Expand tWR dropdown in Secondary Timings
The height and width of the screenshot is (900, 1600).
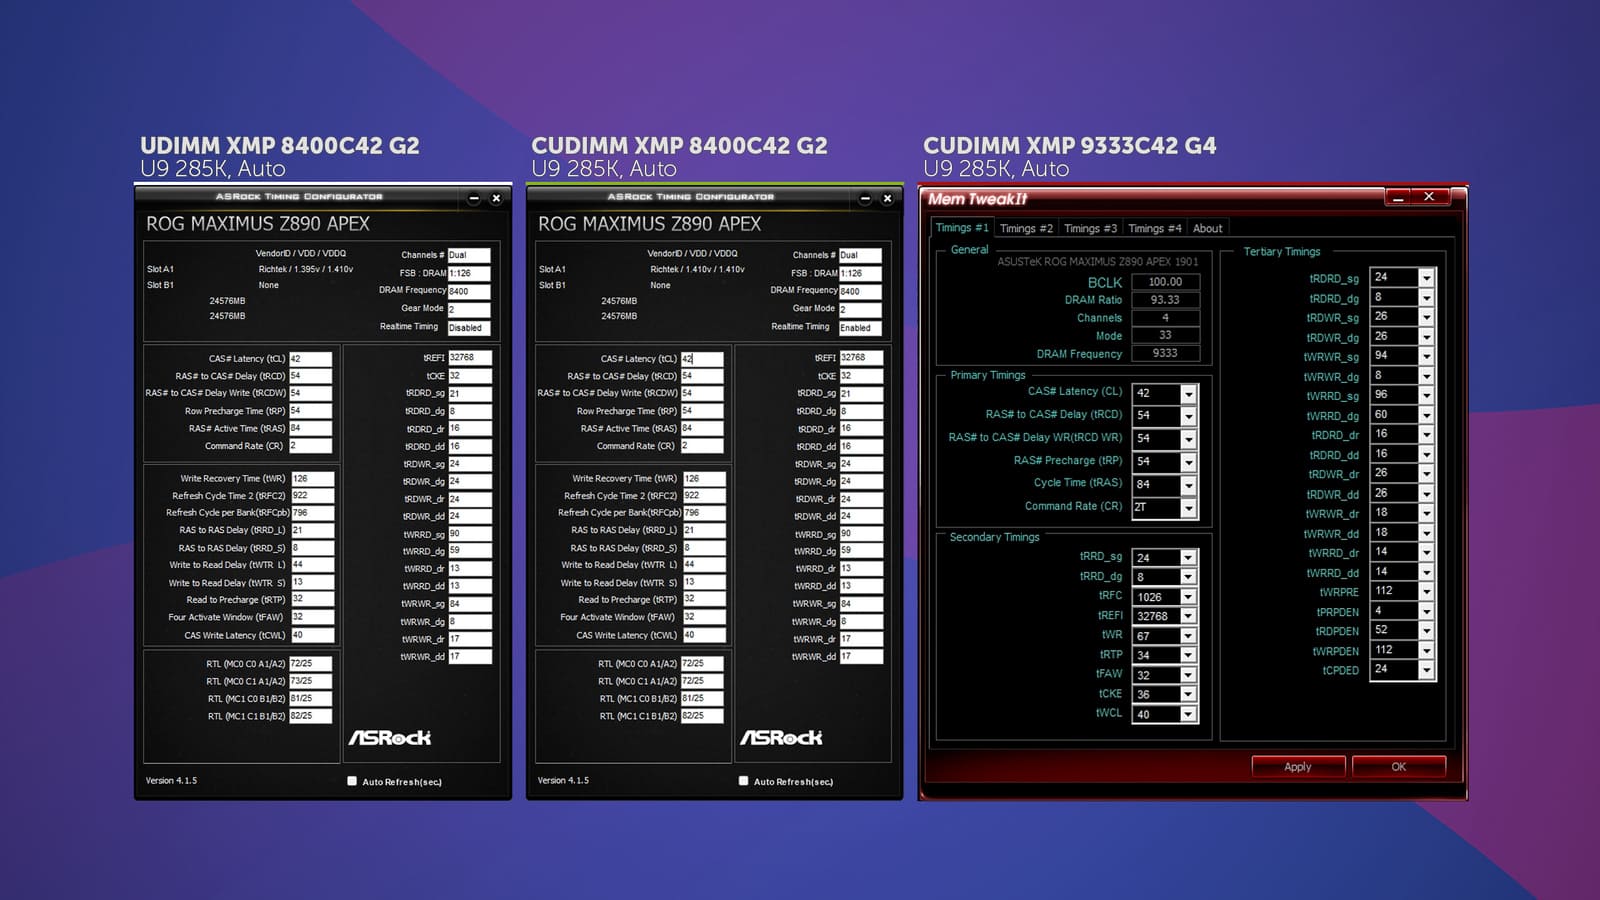click(1188, 636)
